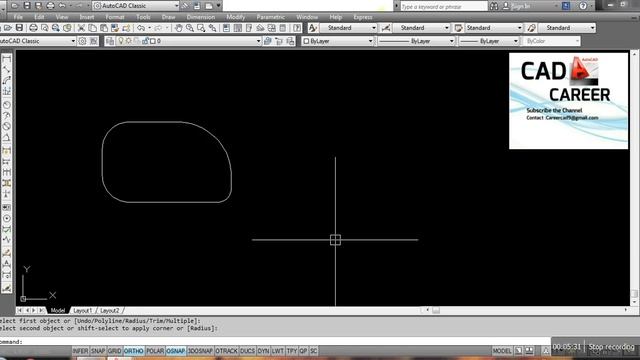Open the Modify menu
The width and height of the screenshot is (640, 360).
[x=236, y=17]
